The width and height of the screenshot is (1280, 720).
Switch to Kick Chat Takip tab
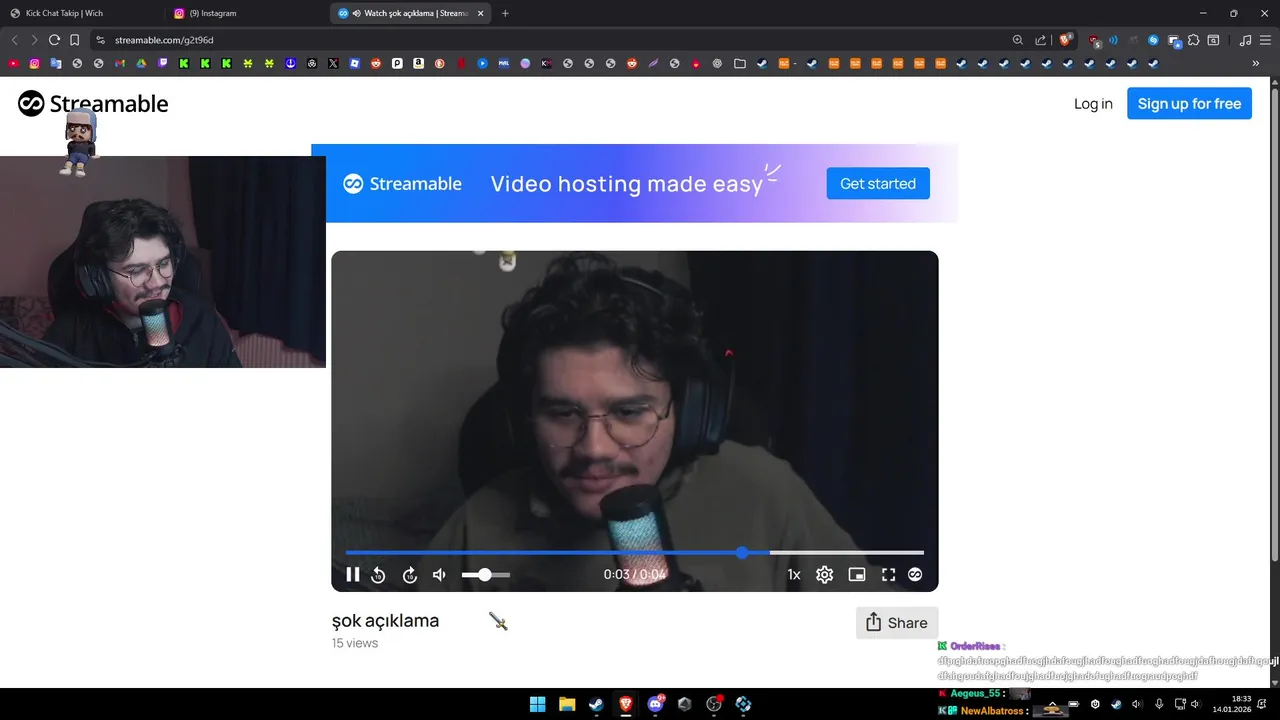[x=80, y=13]
